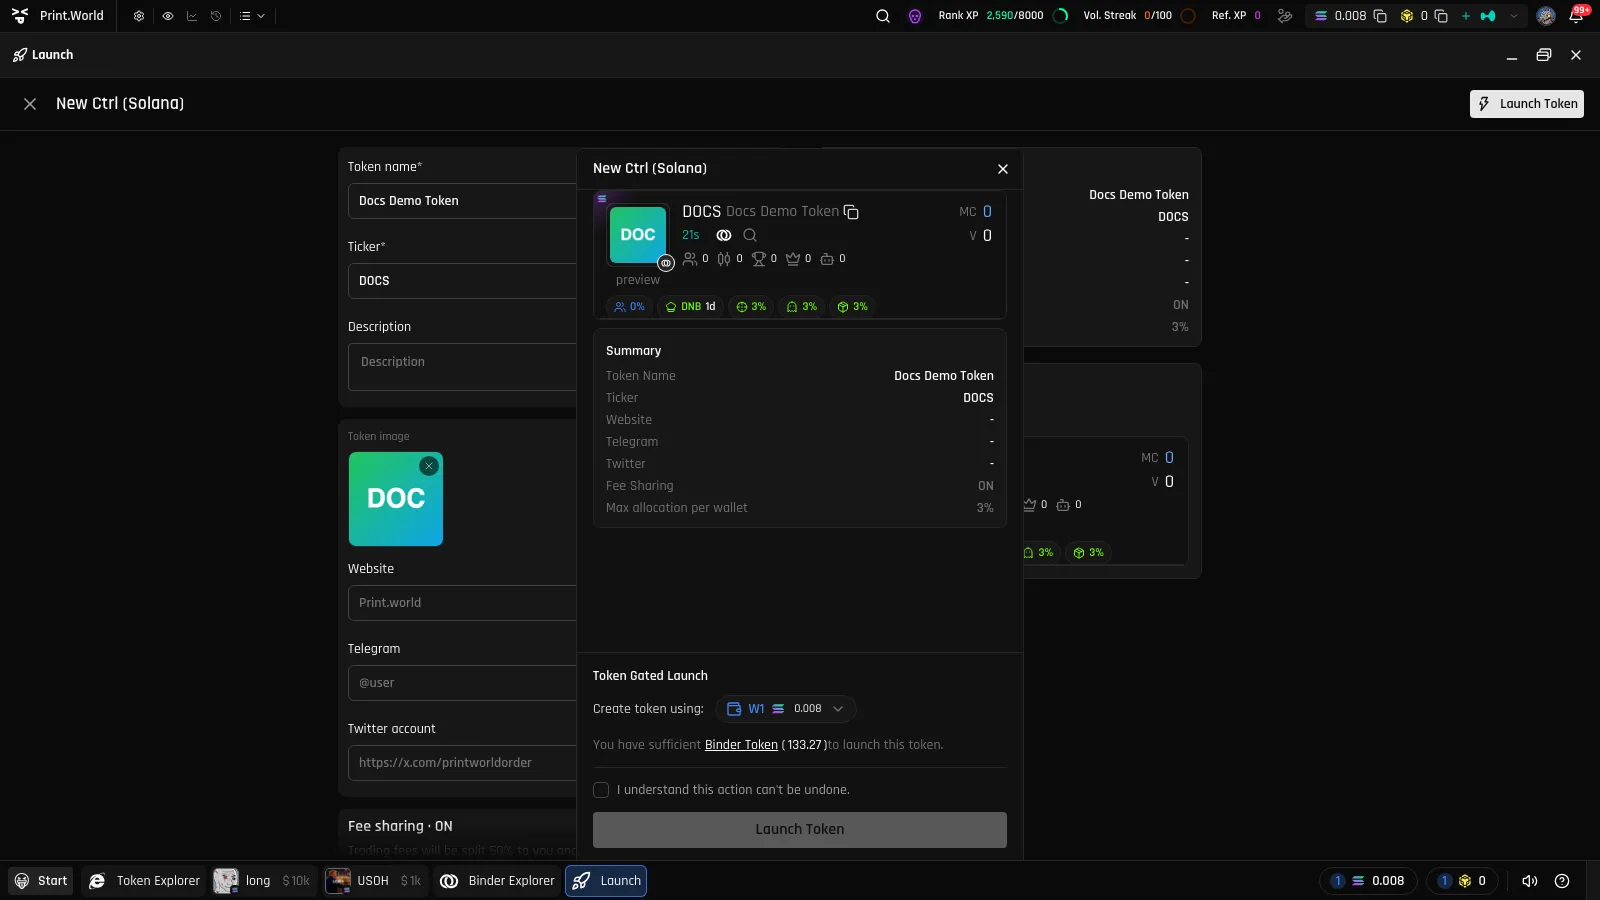Click the candlestick icon in the preview stats row

tap(724, 259)
